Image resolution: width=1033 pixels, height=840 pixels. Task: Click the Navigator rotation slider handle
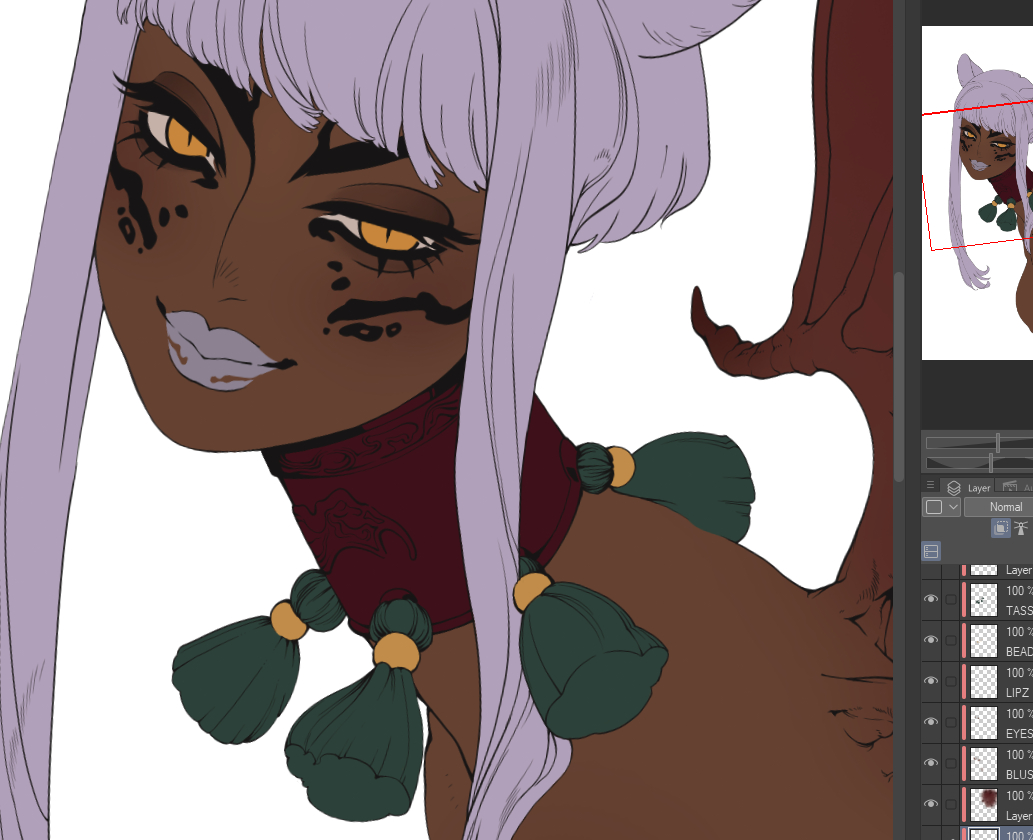pos(990,462)
